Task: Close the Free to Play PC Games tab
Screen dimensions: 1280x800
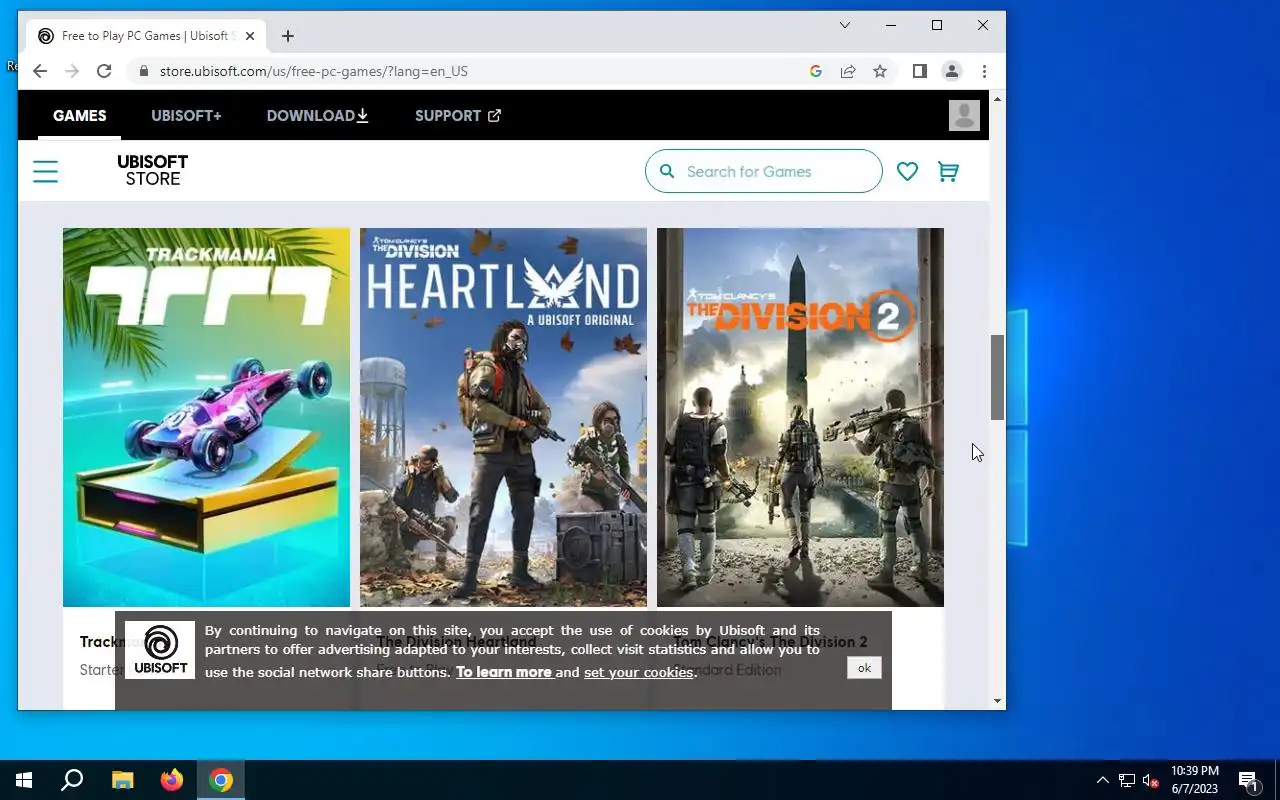Action: [250, 36]
